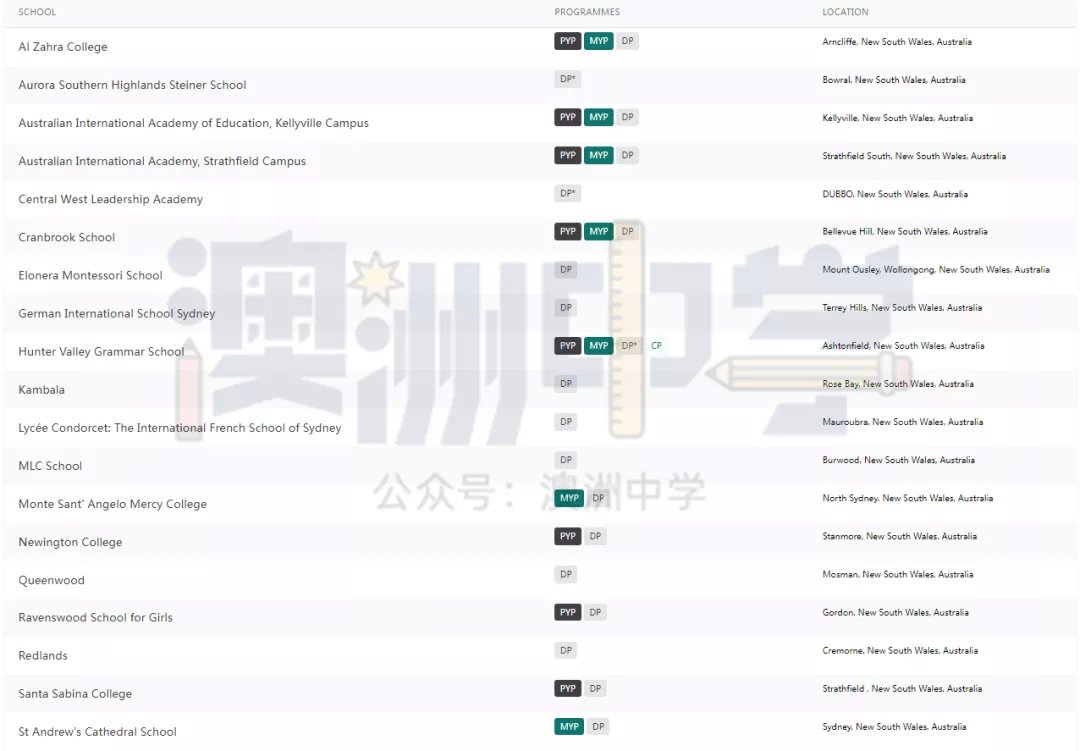Click DP badge for German International School
Image resolution: width=1080 pixels, height=751 pixels.
coord(565,308)
